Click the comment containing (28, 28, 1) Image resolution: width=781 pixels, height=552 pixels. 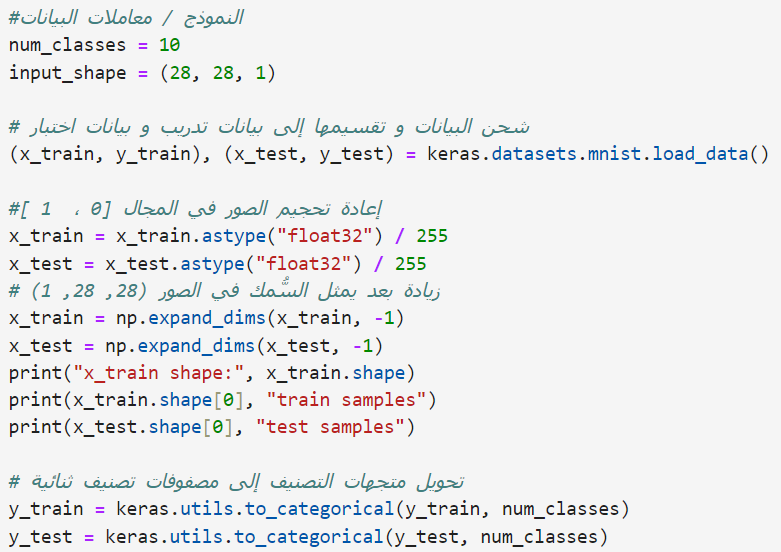[x=224, y=290]
